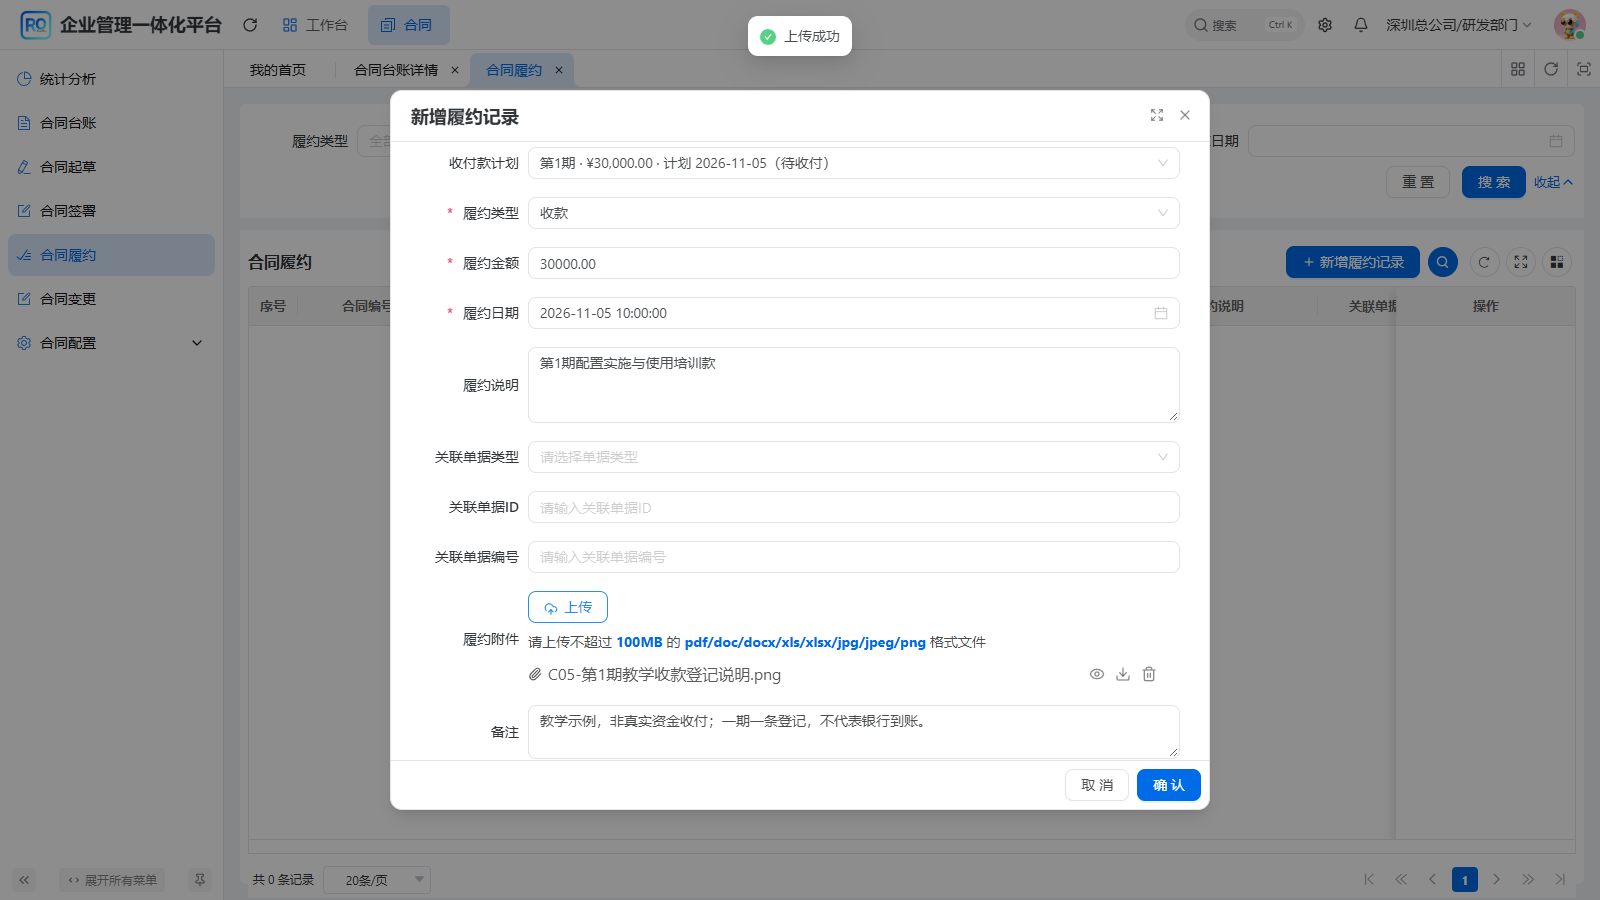Open 合同台账 in the sidebar
1600x900 pixels.
click(x=111, y=123)
